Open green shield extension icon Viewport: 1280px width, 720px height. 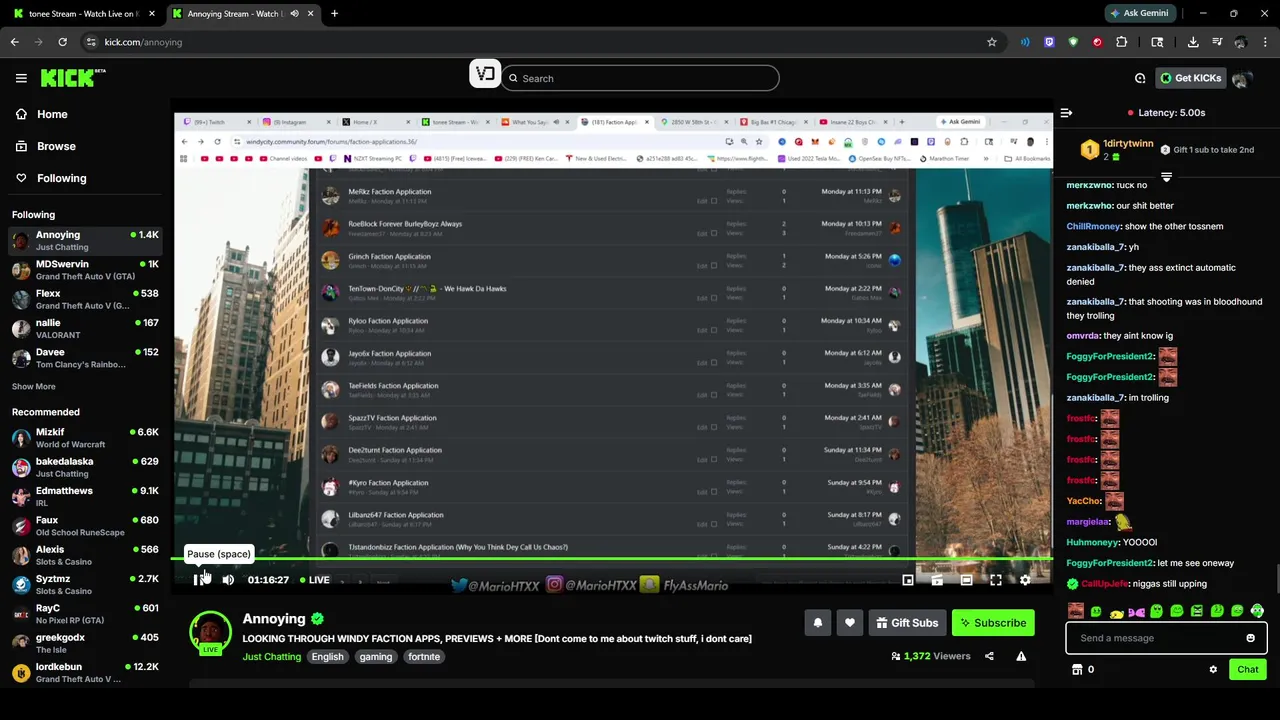[1073, 42]
